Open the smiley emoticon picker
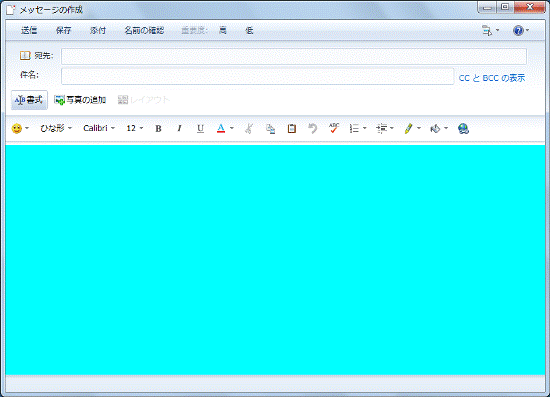 tap(16, 128)
